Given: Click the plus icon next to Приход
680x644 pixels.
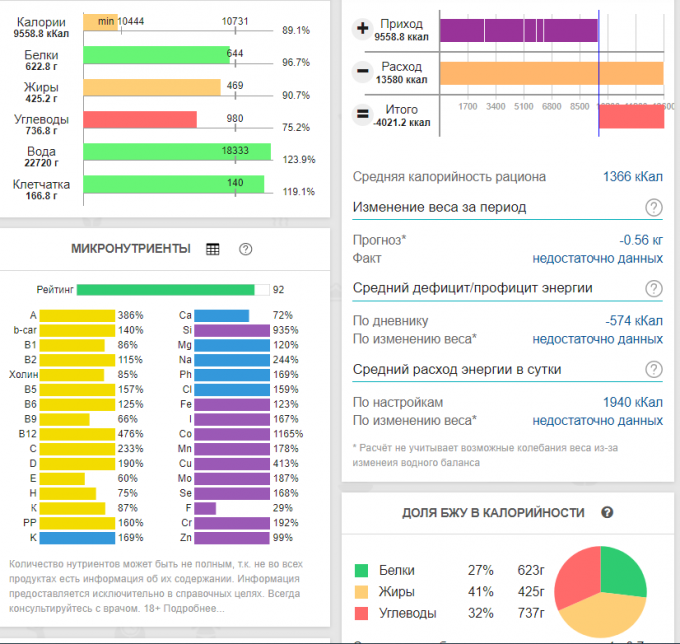Looking at the screenshot, I should [x=363, y=29].
